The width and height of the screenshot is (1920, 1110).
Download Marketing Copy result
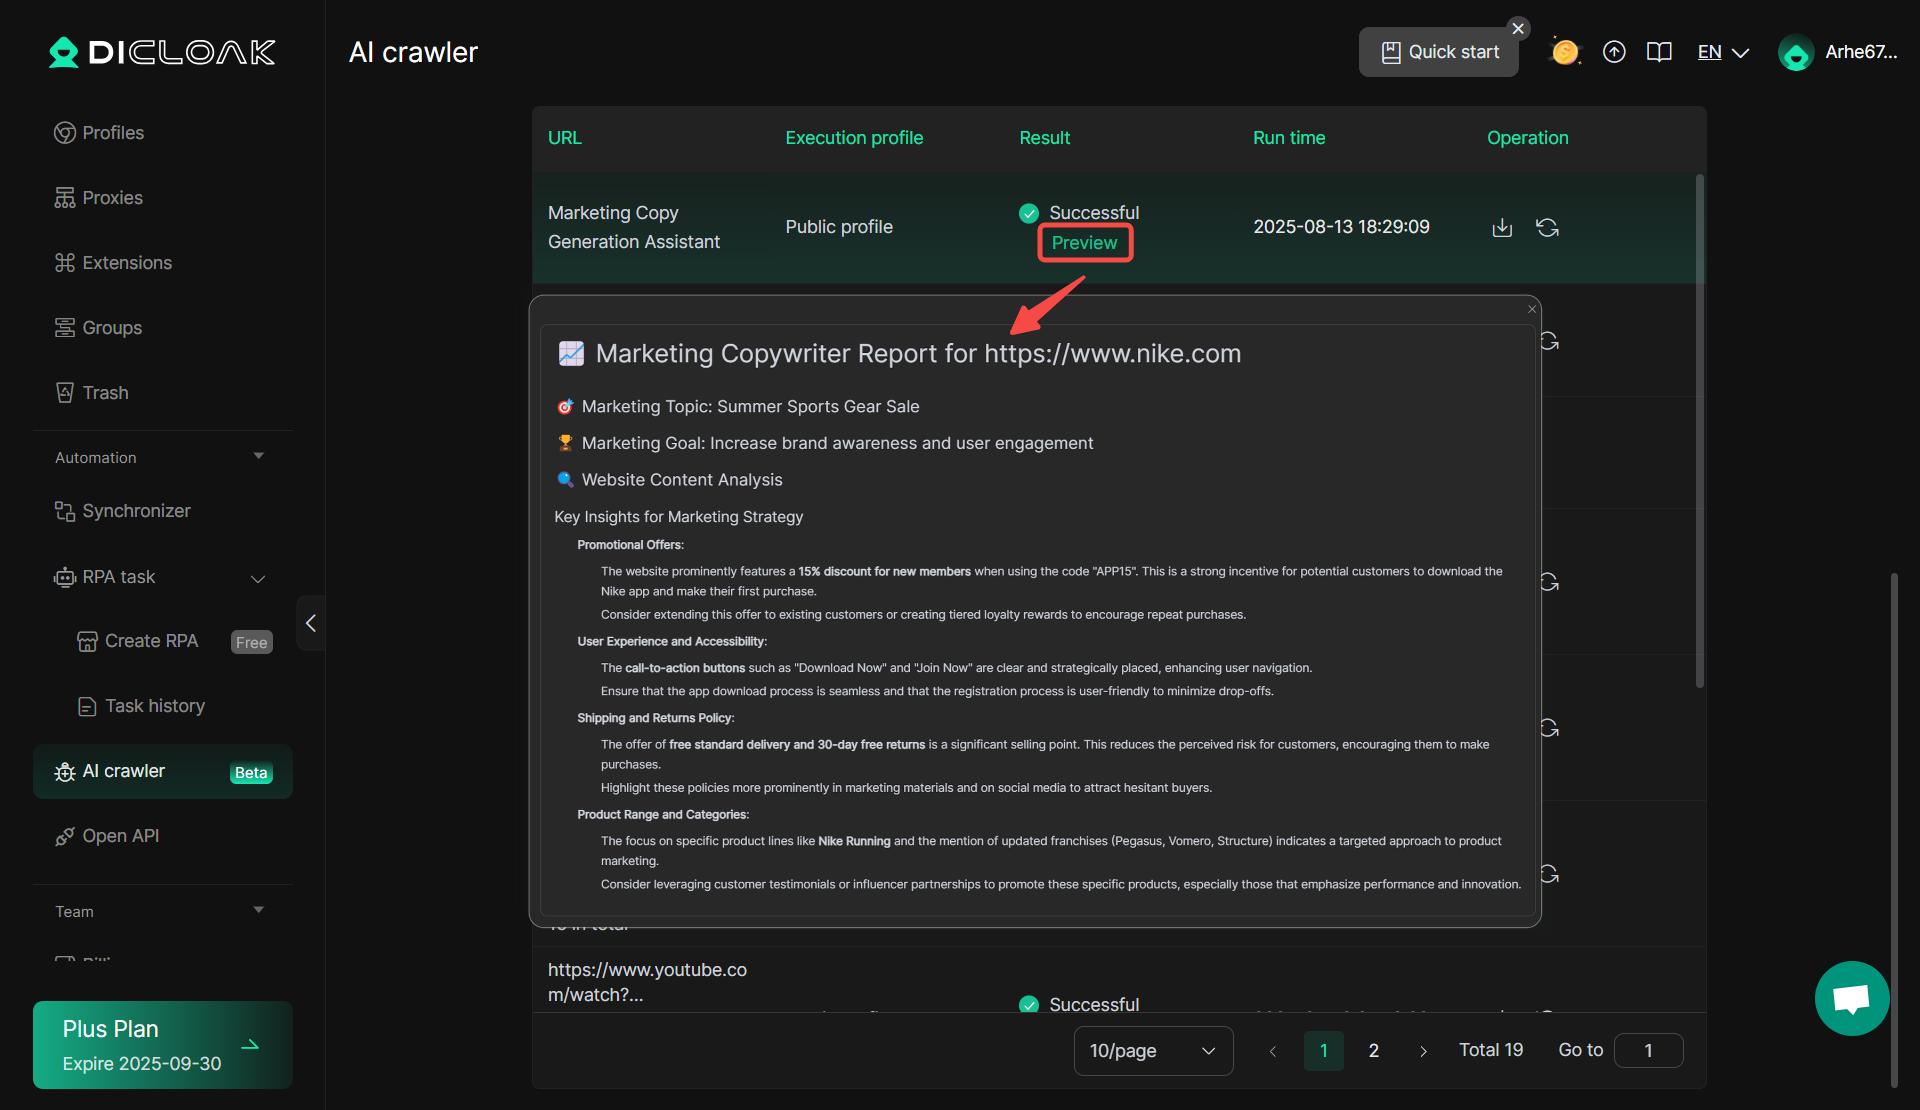pyautogui.click(x=1502, y=228)
